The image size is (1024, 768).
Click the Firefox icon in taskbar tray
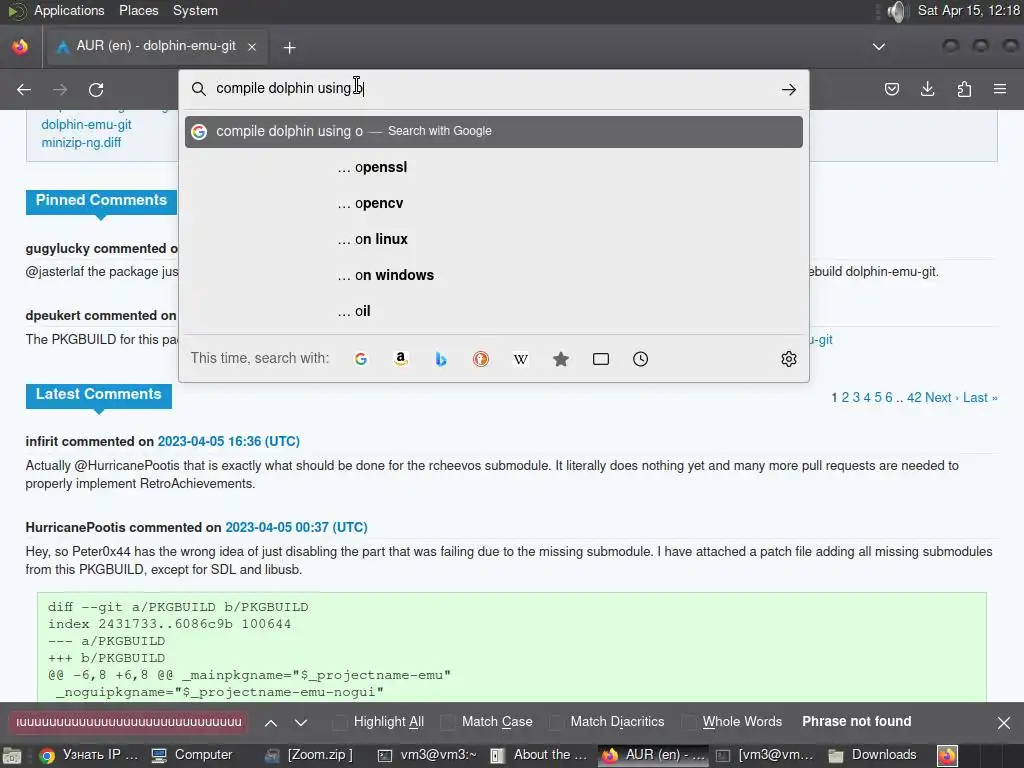tap(948, 756)
